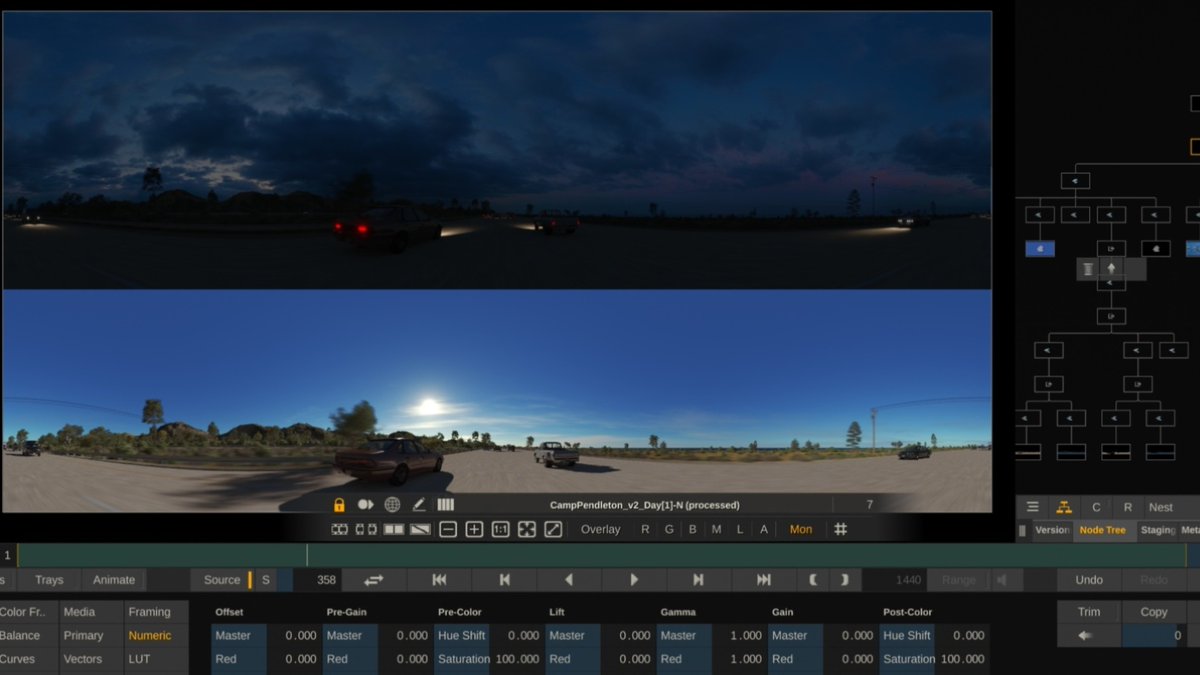Set the out-point bracket marker

click(x=845, y=580)
